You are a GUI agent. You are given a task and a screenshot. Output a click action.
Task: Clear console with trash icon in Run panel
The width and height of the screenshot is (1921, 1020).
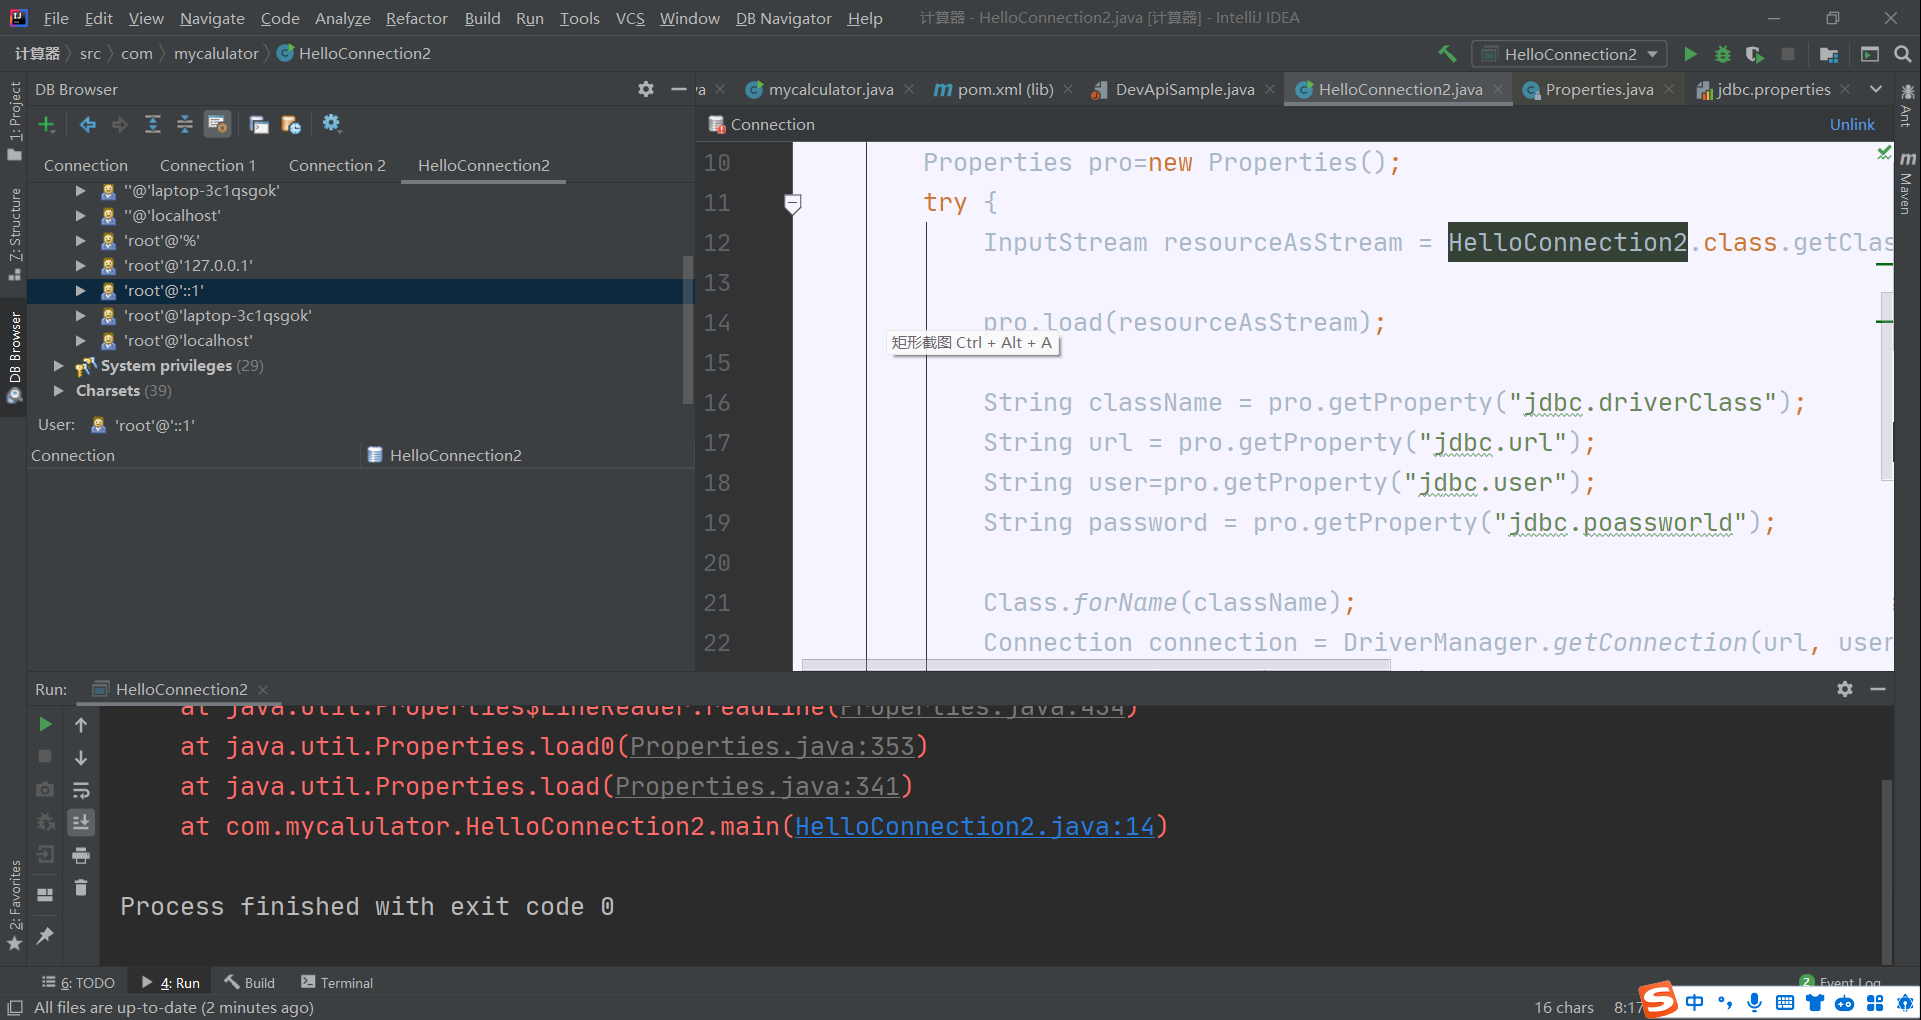pos(81,888)
